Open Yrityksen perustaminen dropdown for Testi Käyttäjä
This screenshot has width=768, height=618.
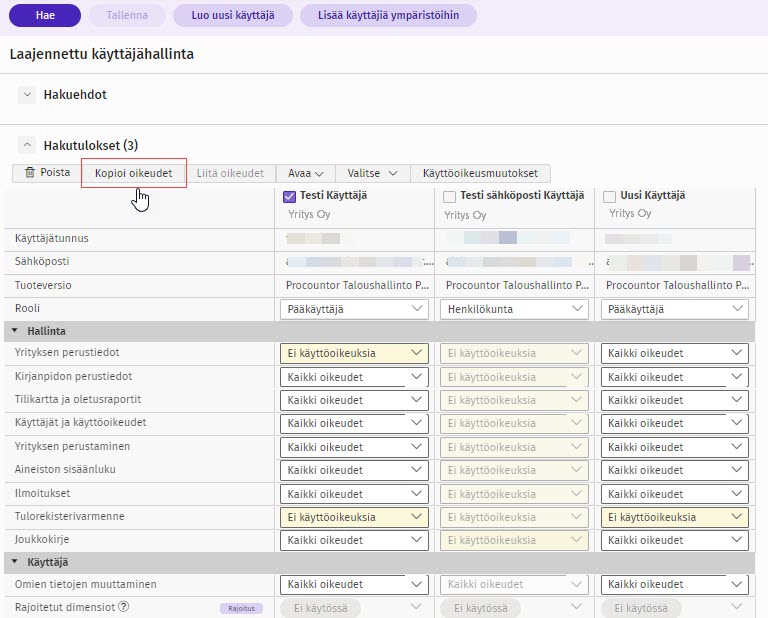(354, 447)
